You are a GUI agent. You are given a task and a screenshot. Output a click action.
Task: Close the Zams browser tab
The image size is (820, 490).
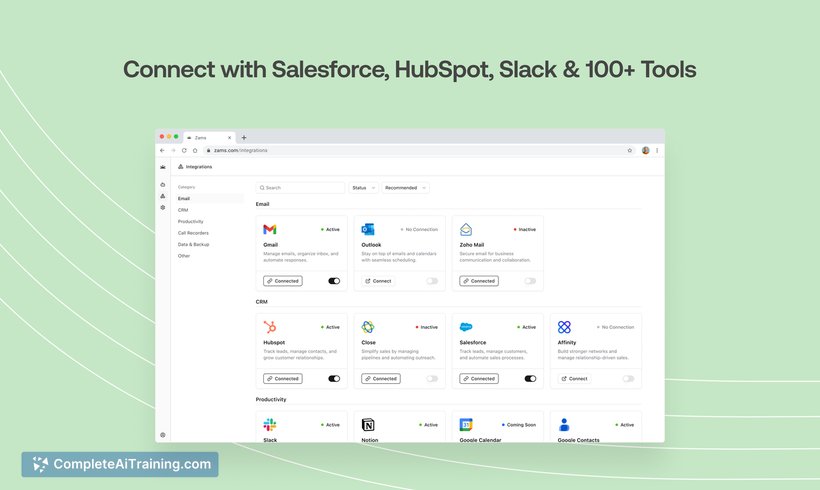pyautogui.click(x=229, y=138)
